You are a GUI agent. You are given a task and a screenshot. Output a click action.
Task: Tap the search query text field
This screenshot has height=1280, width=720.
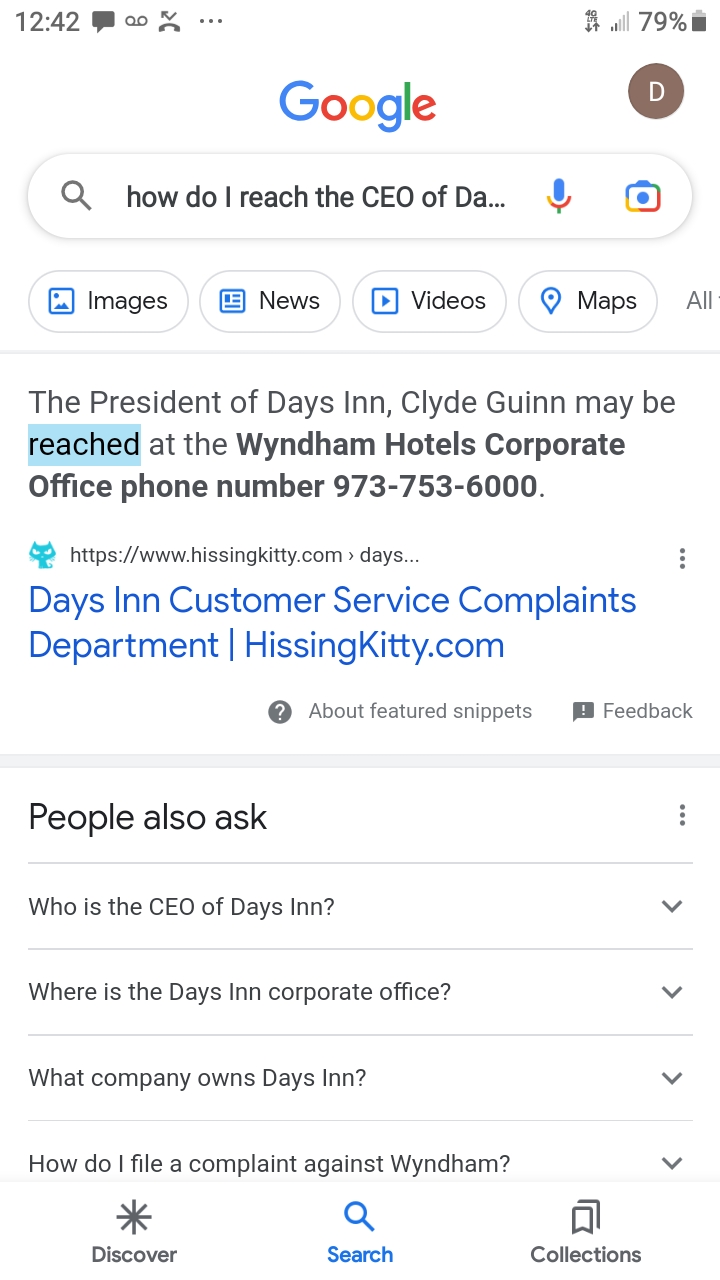316,197
